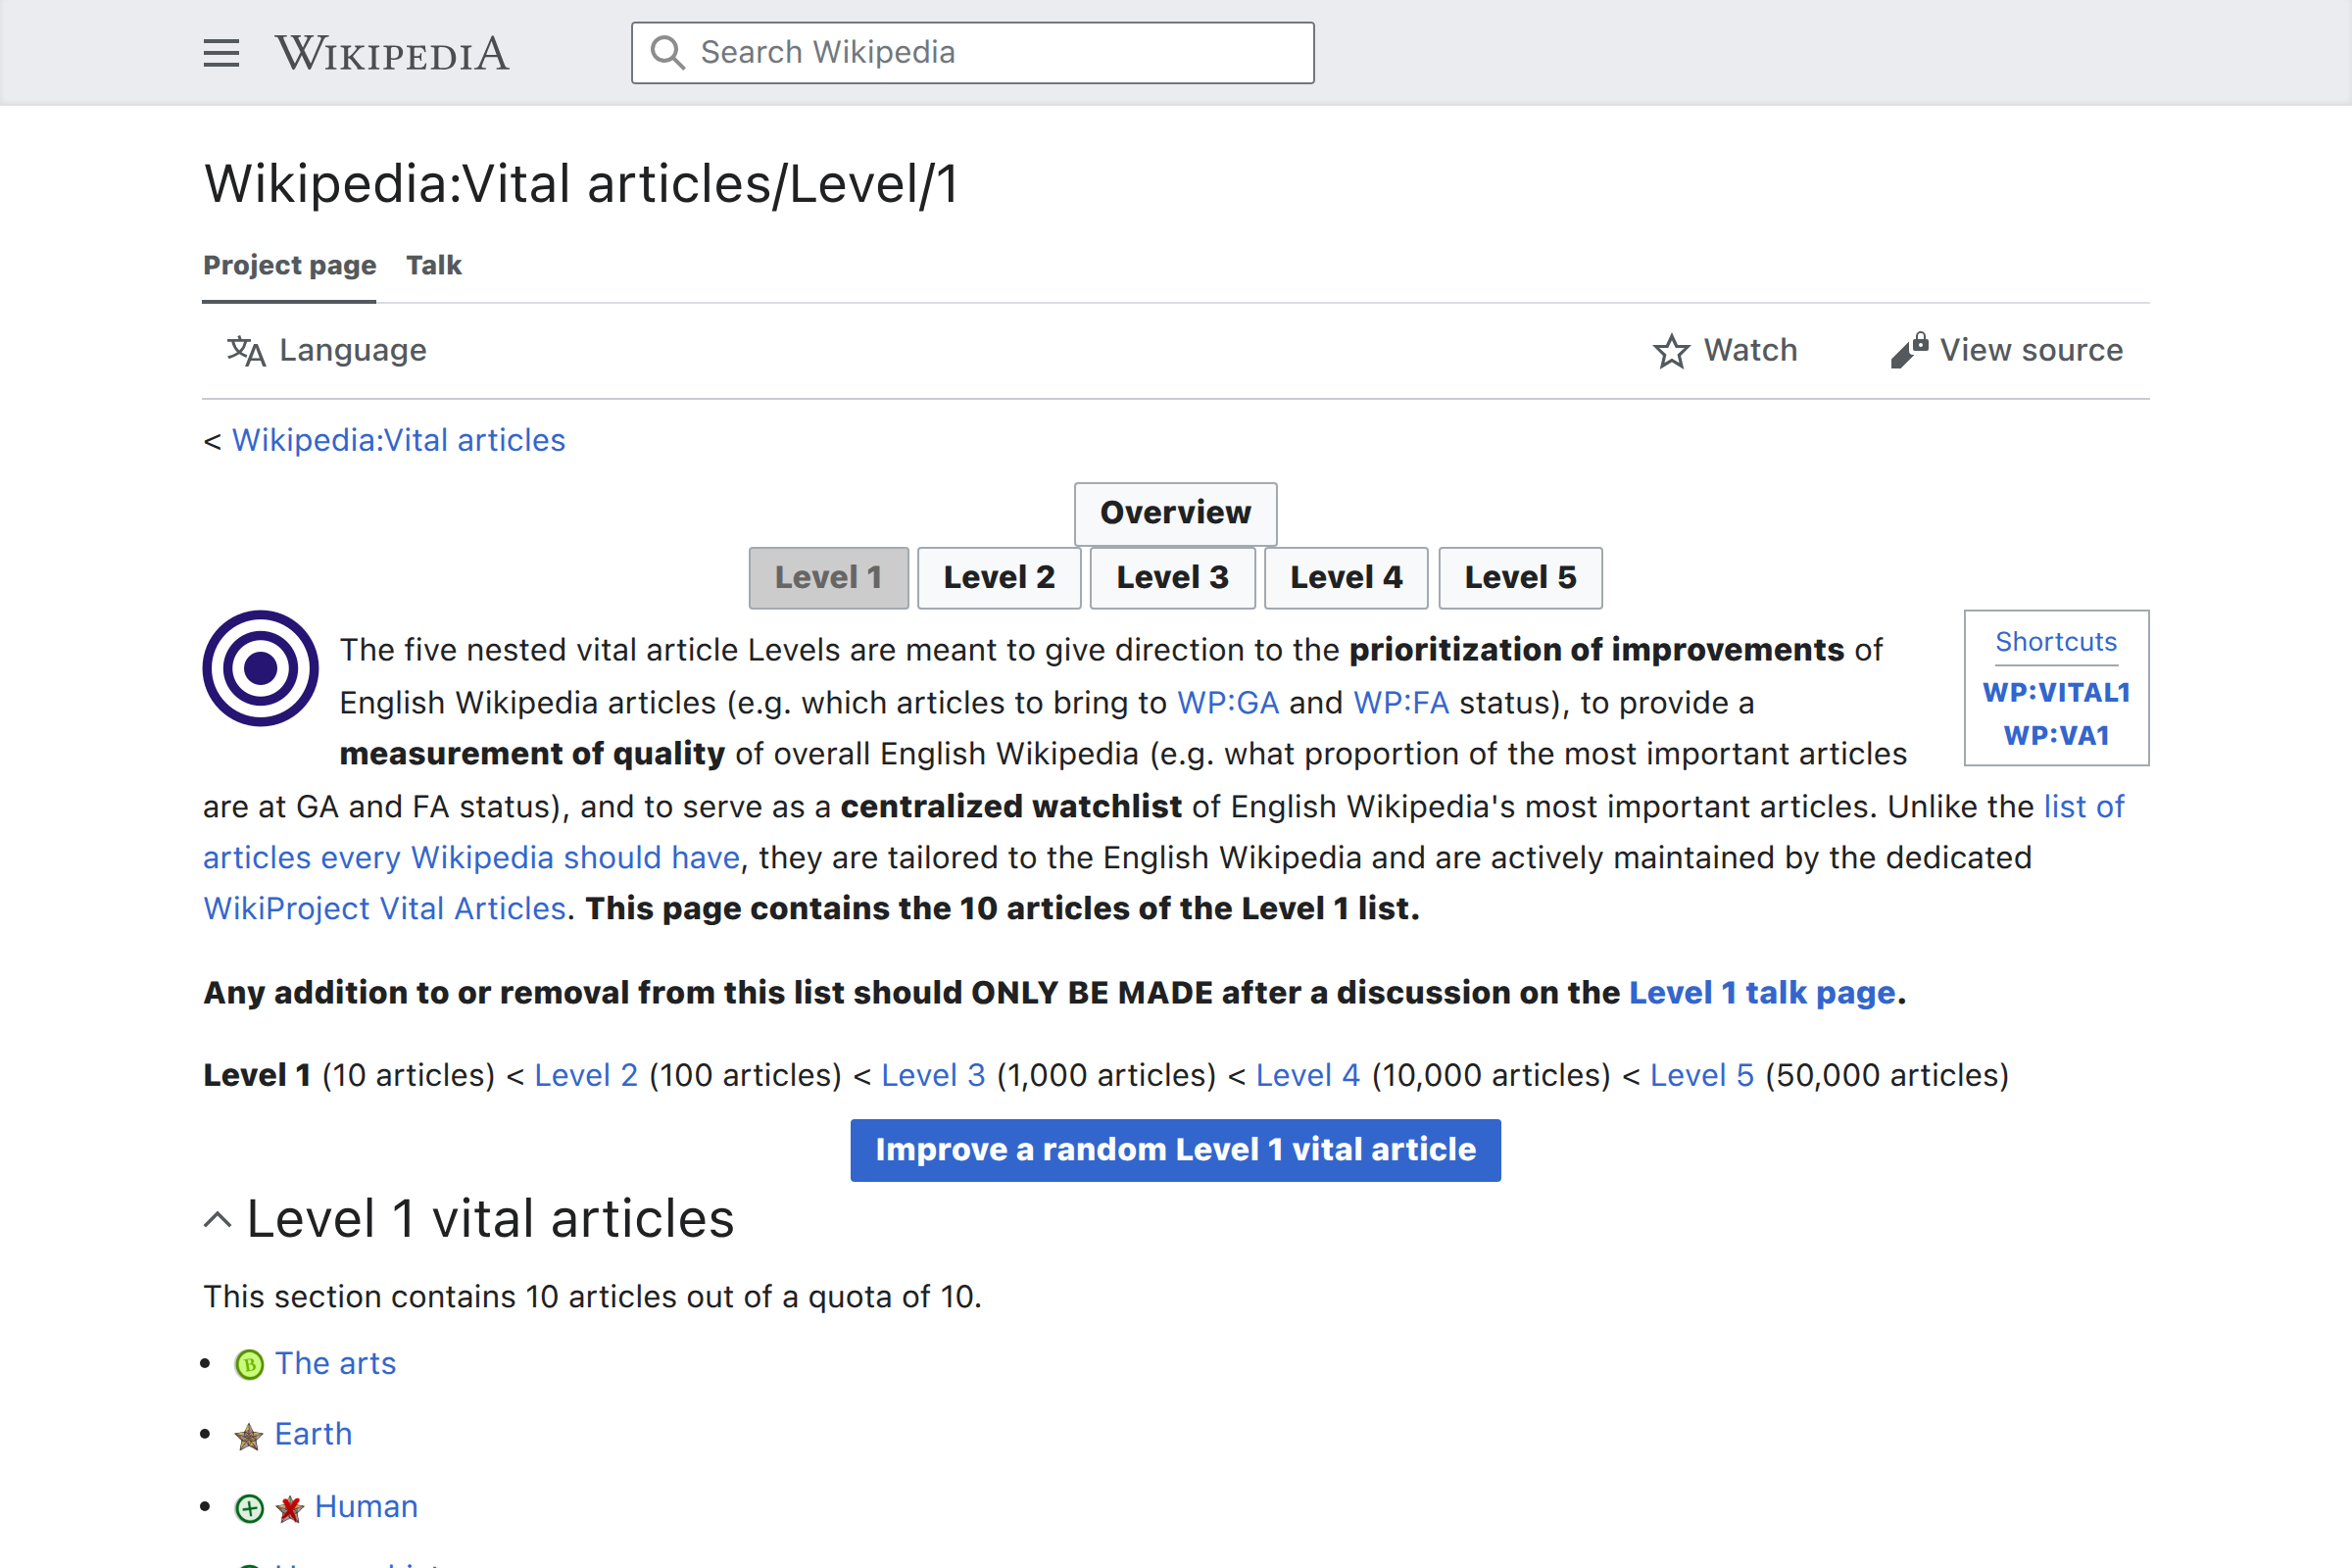Open the Language text link
This screenshot has width=2352, height=1568.
(353, 350)
